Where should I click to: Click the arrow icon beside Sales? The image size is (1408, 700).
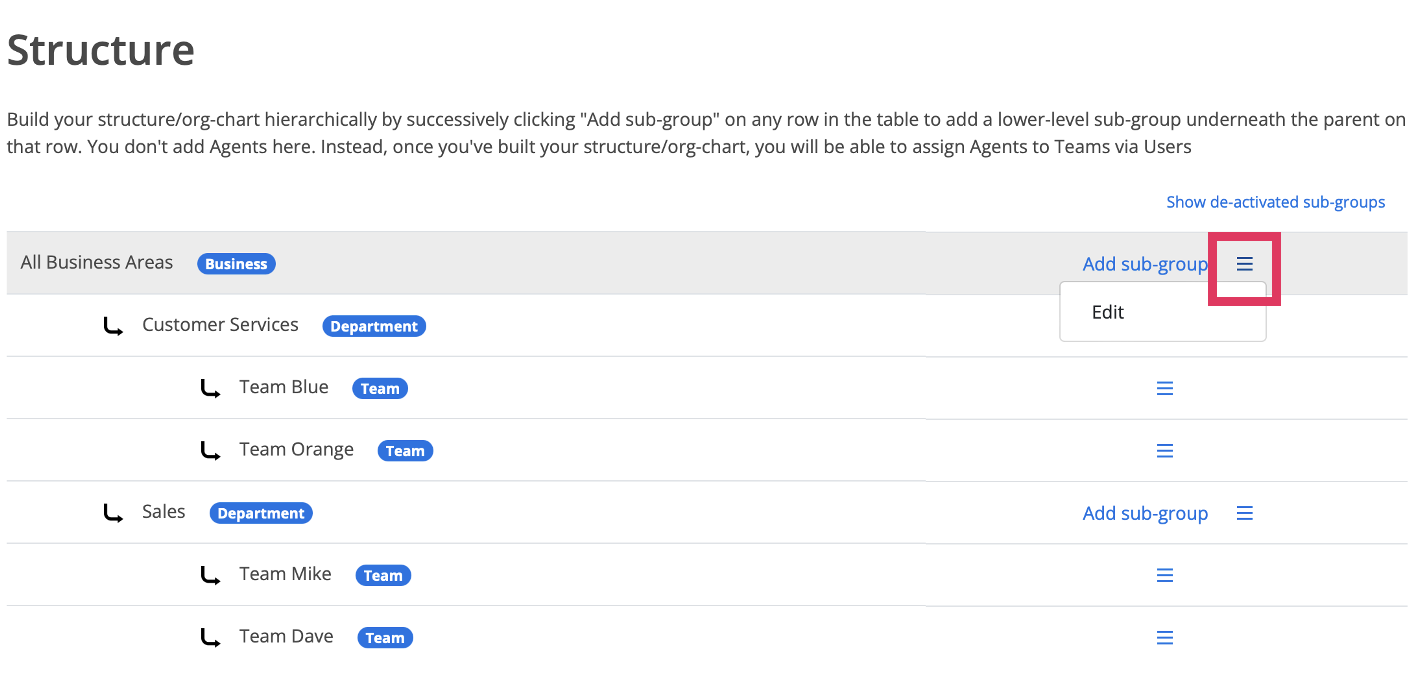point(114,513)
